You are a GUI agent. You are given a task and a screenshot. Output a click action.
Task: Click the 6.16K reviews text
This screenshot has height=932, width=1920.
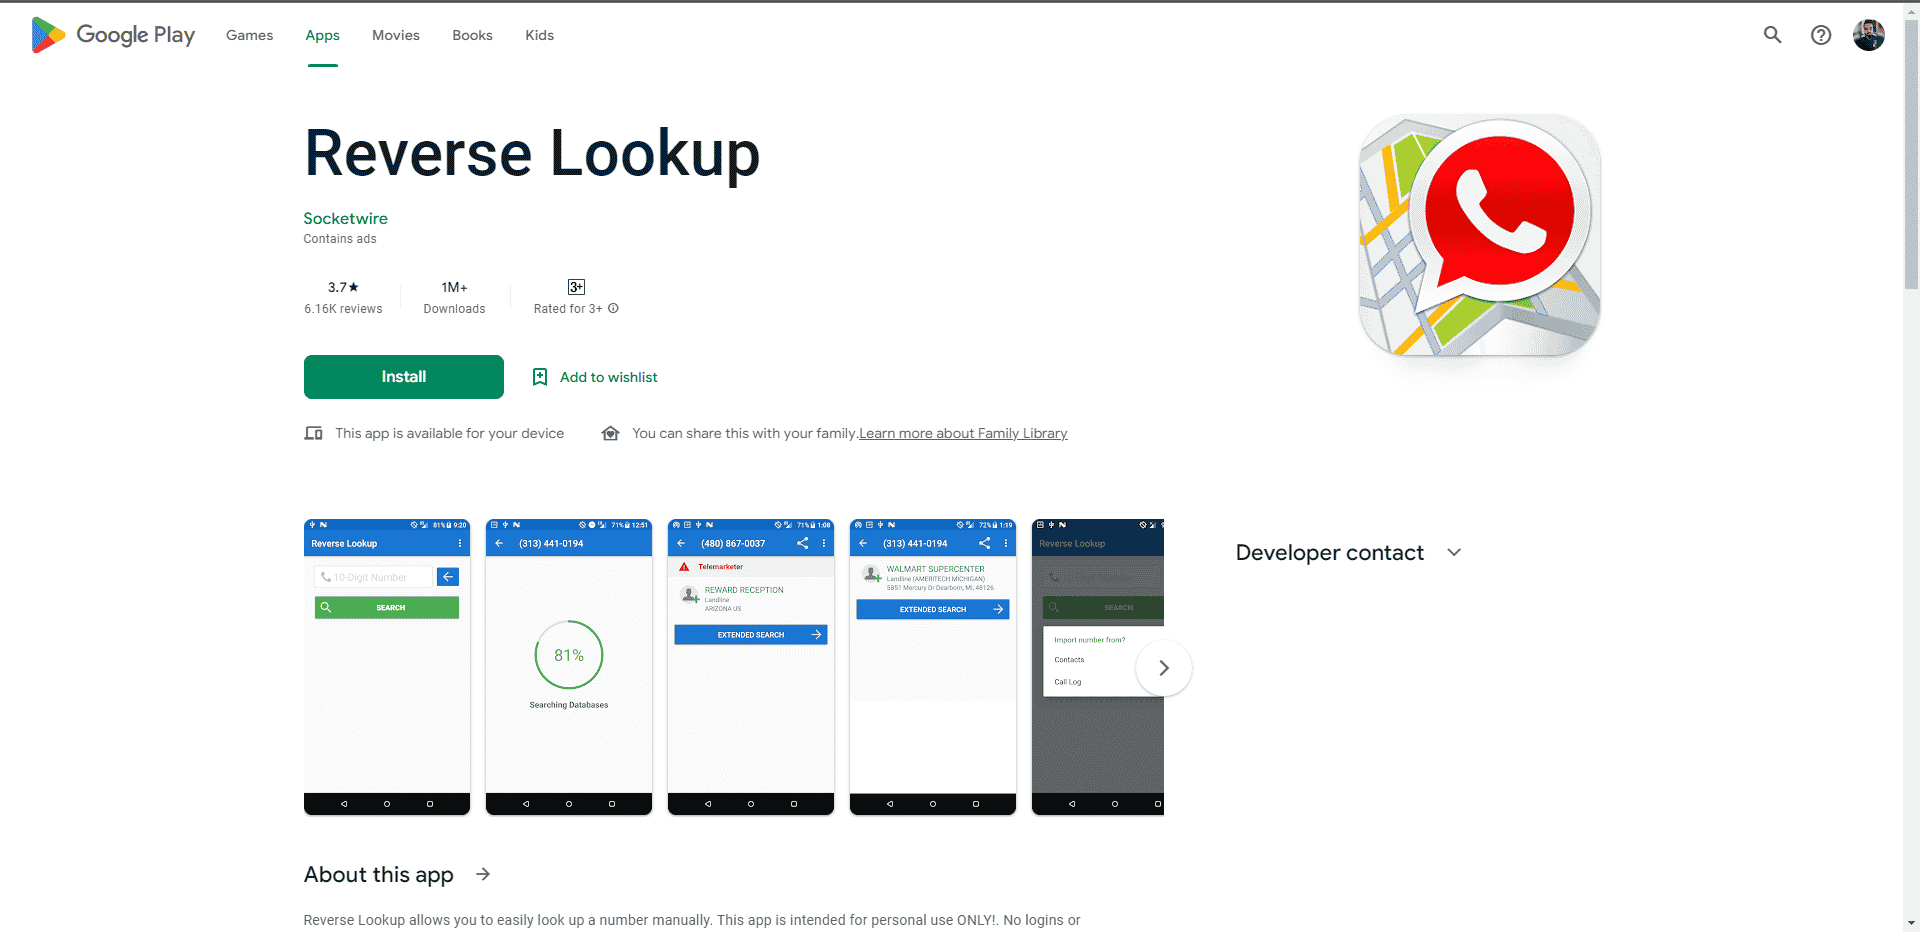tap(343, 309)
